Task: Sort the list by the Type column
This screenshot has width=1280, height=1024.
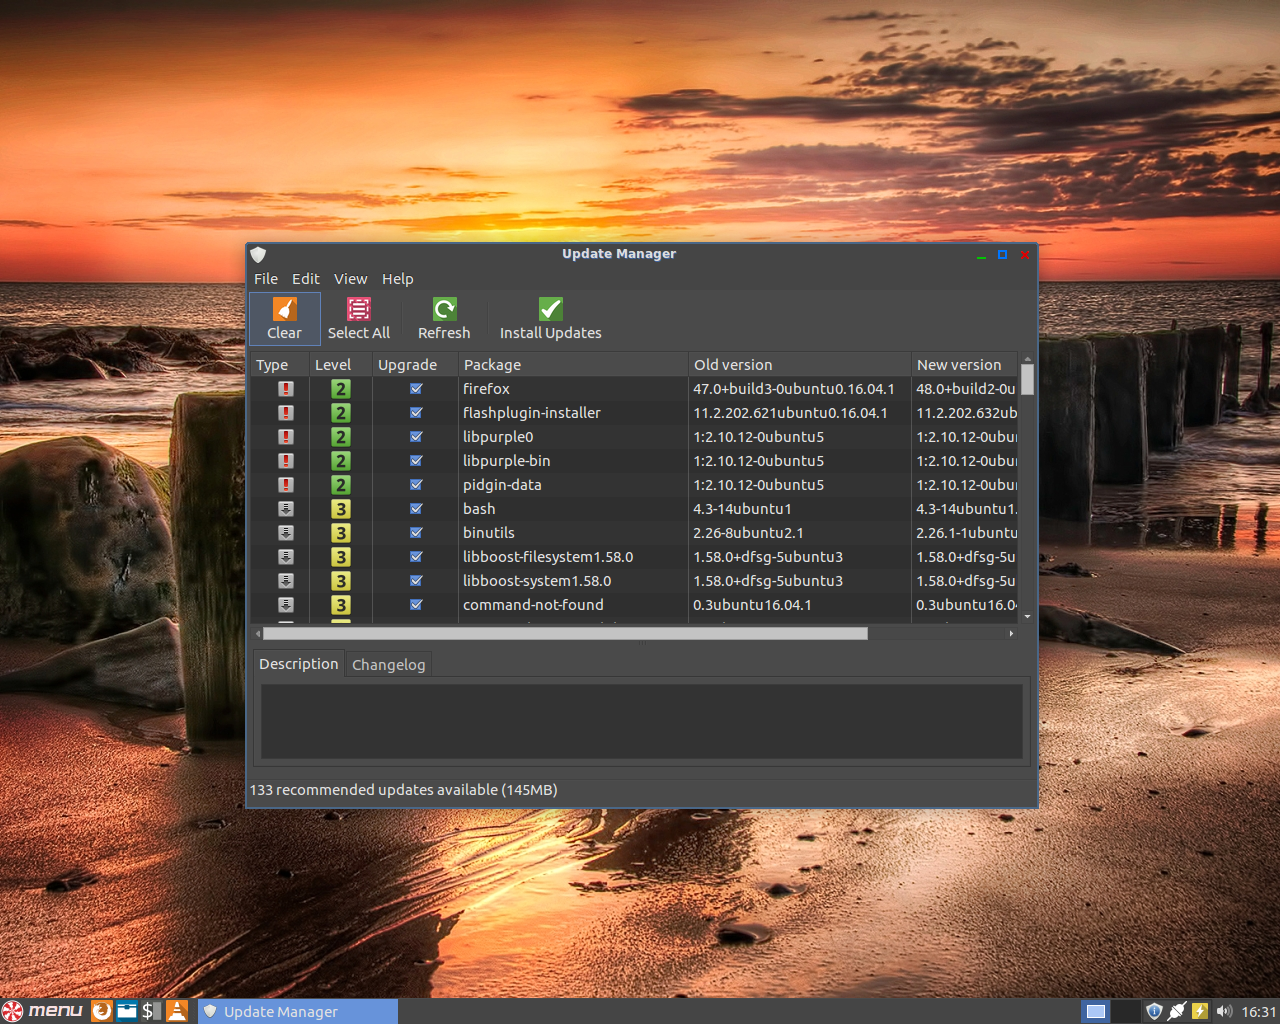Action: click(279, 365)
